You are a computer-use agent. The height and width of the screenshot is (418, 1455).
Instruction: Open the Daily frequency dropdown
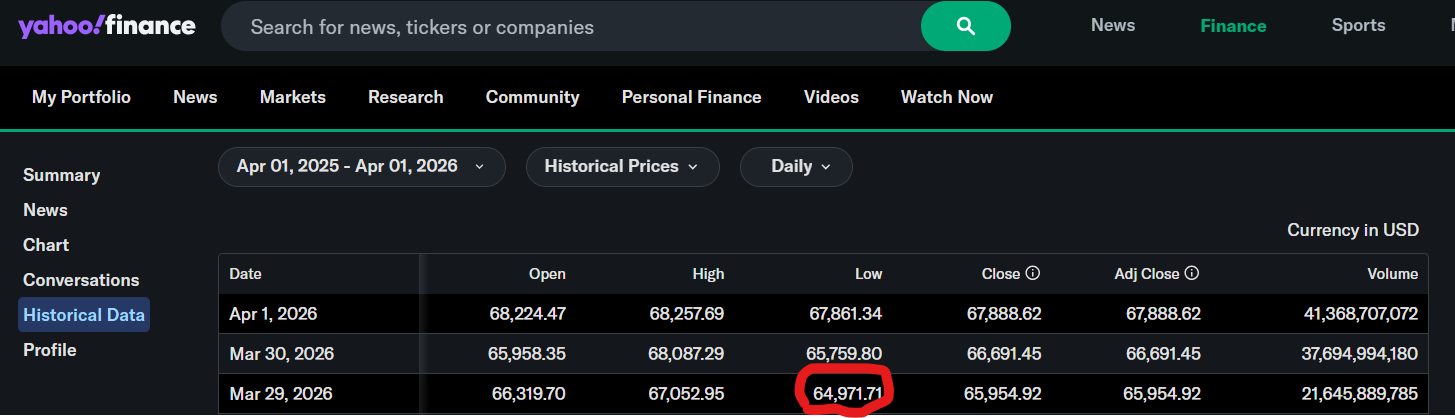[796, 167]
